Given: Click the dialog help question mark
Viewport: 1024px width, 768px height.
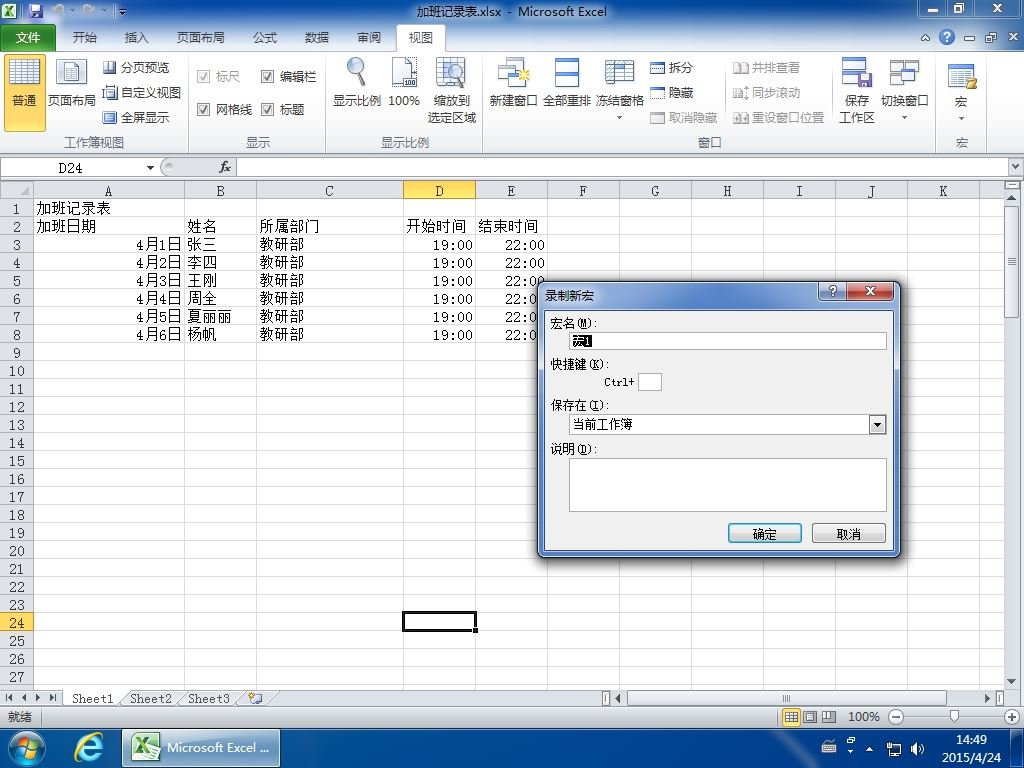Looking at the screenshot, I should coord(833,291).
